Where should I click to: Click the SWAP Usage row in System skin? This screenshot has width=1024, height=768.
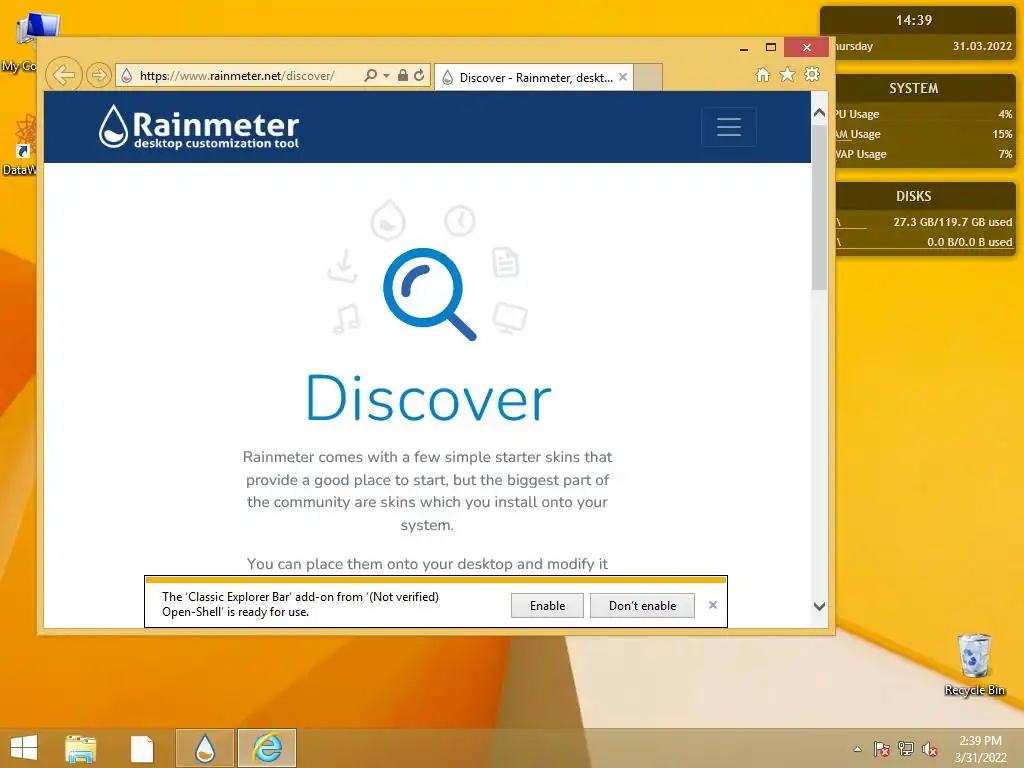pyautogui.click(x=923, y=154)
